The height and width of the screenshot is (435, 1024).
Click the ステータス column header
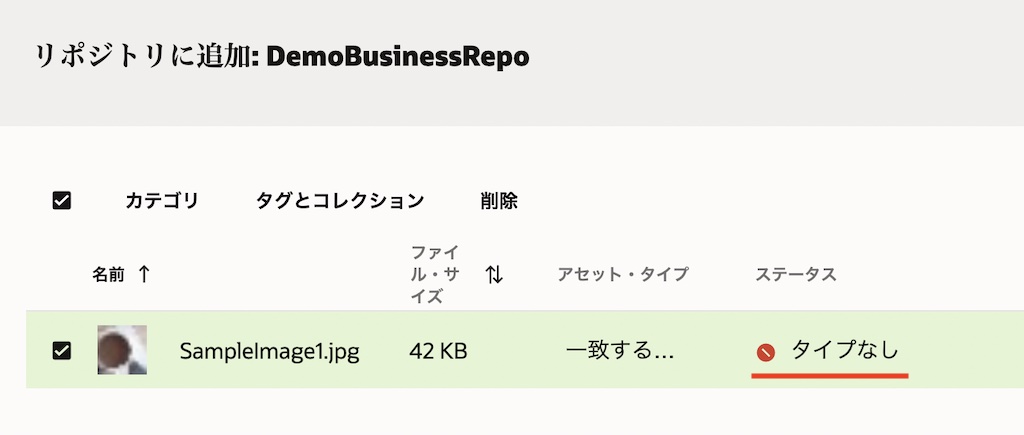click(795, 274)
